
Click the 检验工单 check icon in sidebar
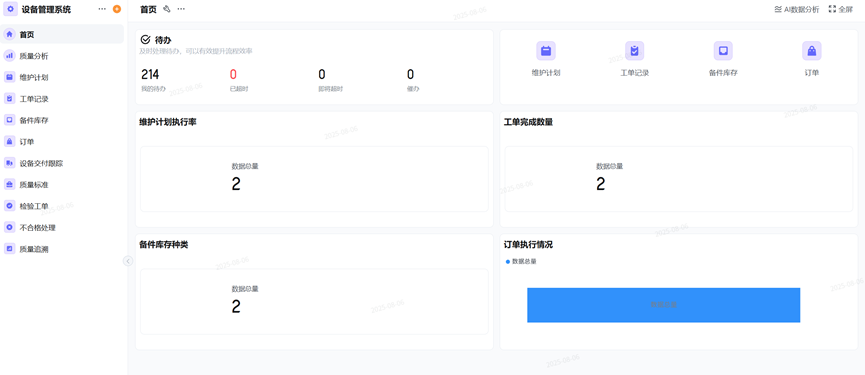[9, 206]
